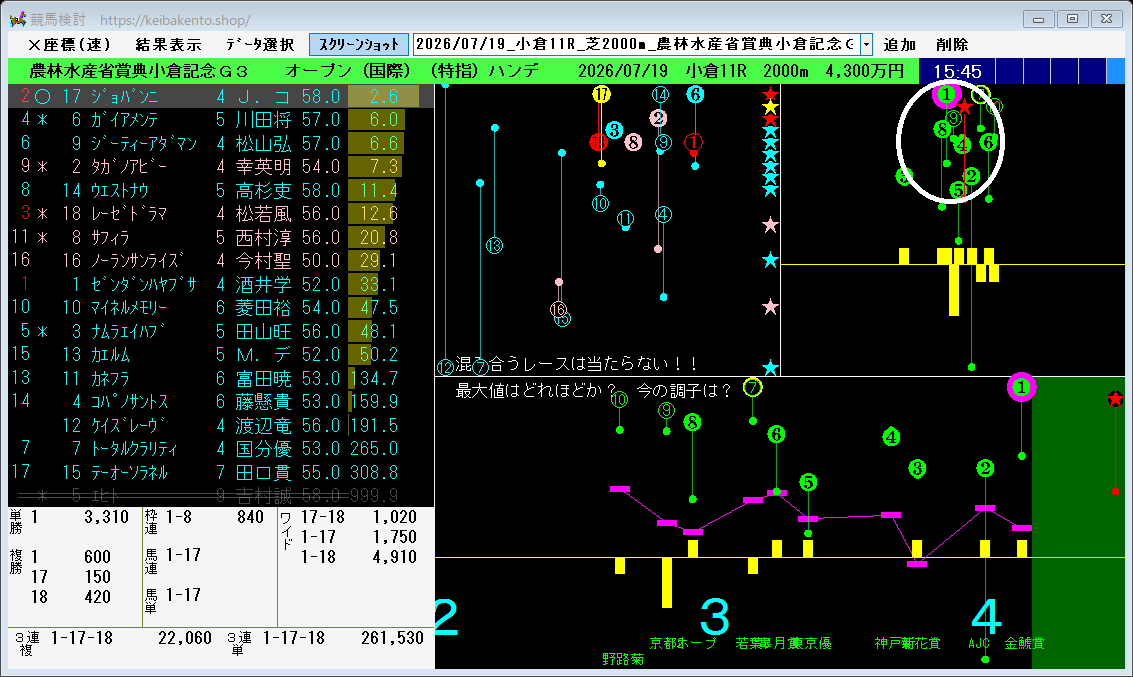Toggle the pressed スクリーンショット button
The image size is (1133, 677).
pos(358,45)
